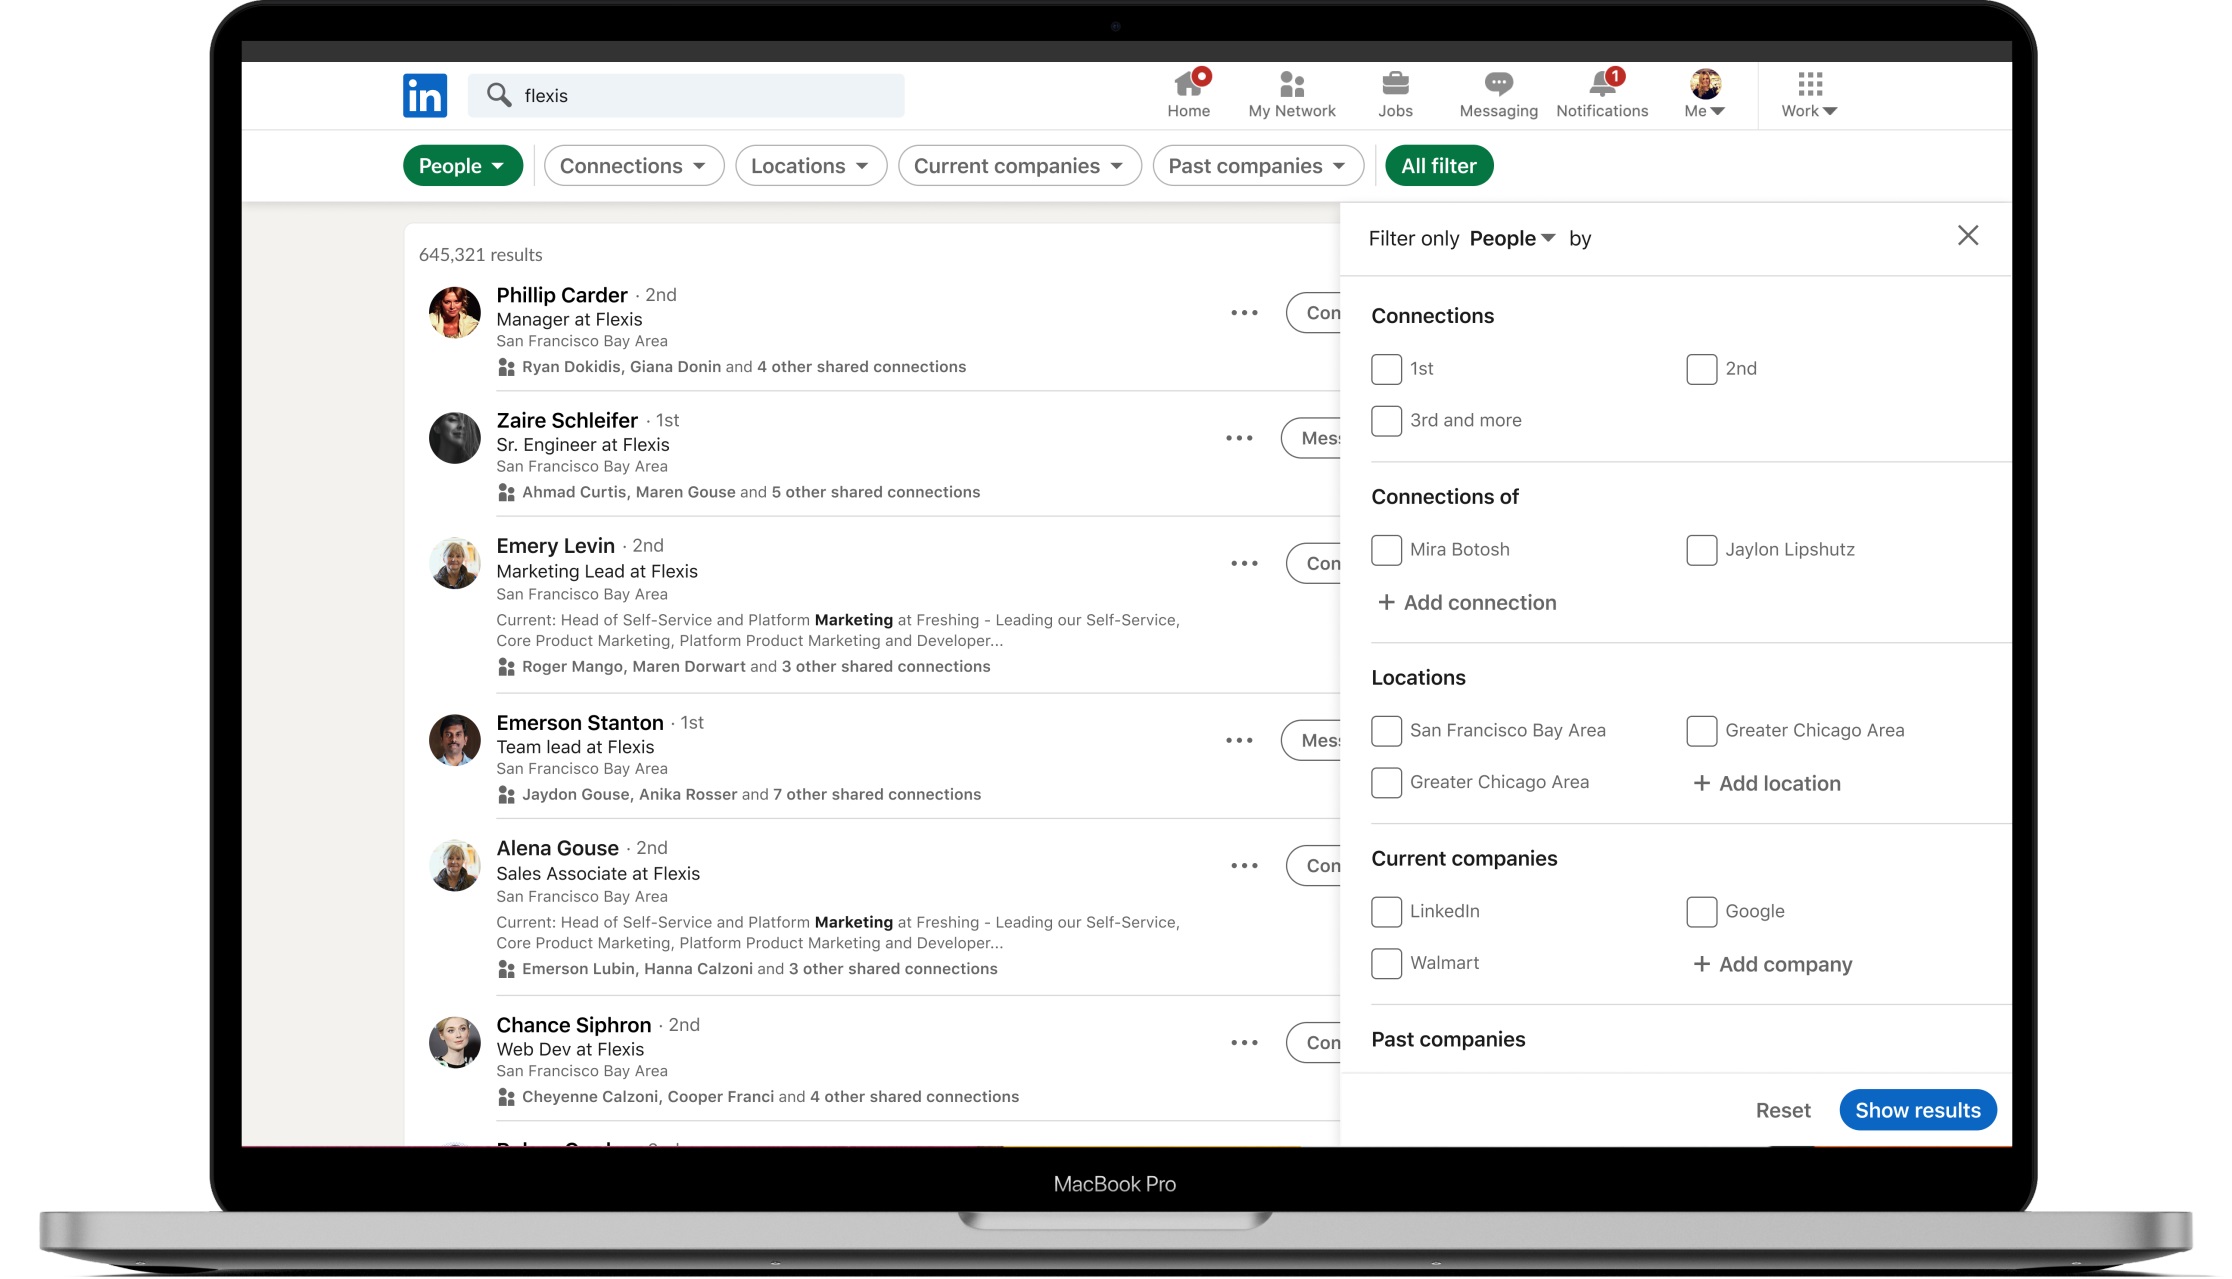This screenshot has width=2232, height=1279.
Task: Check the Jaylon Lipshutz checkbox
Action: (1701, 550)
